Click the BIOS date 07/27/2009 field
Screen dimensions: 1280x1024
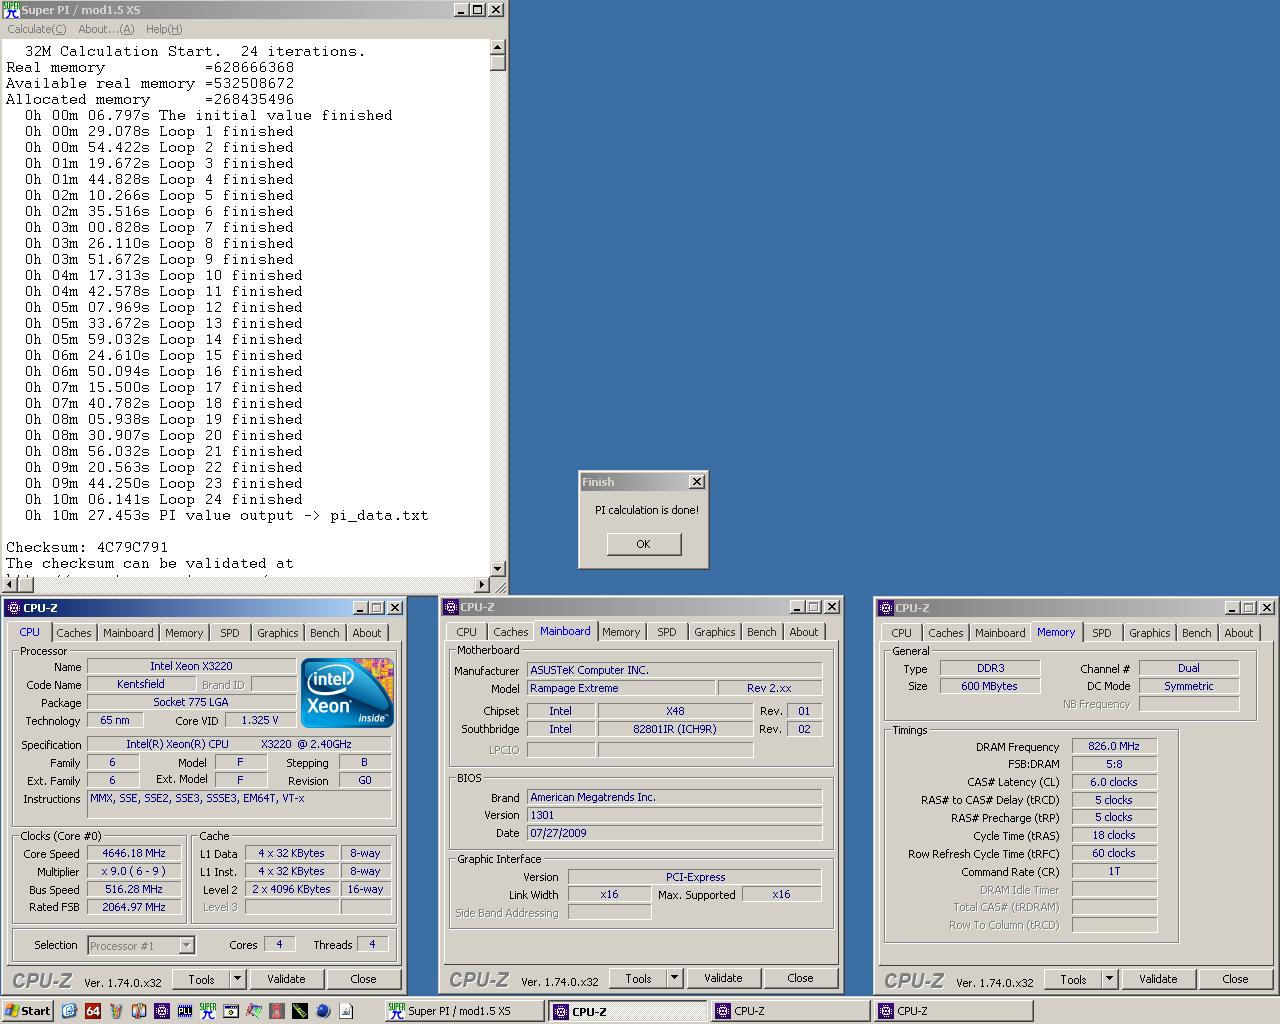675,833
